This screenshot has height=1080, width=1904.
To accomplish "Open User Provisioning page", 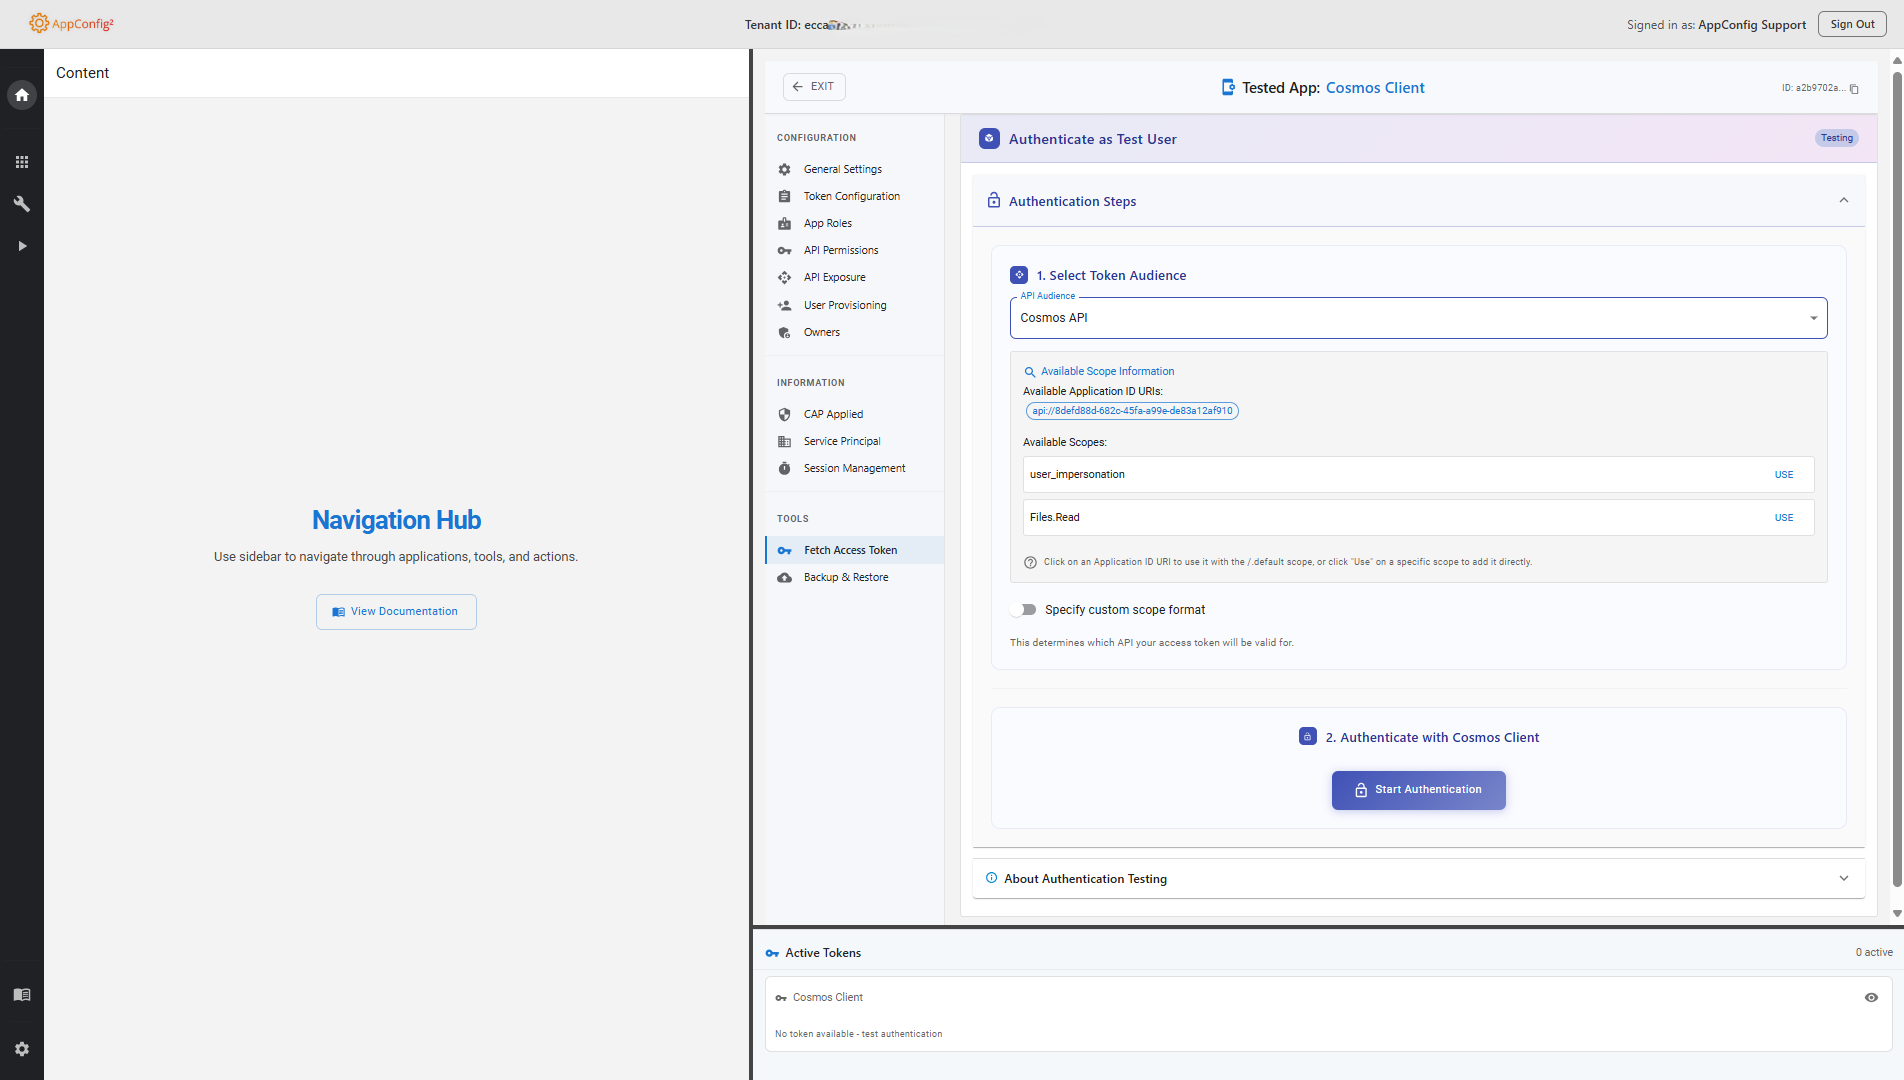I will point(845,306).
